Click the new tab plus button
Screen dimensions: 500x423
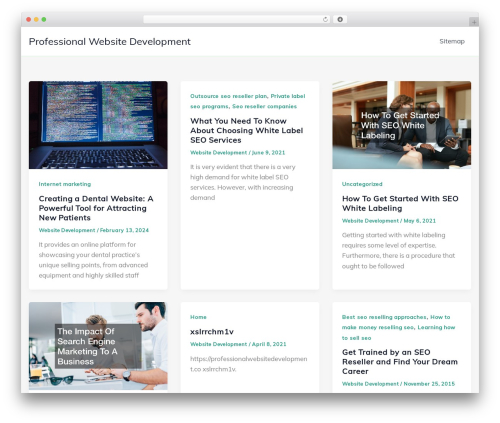(474, 22)
